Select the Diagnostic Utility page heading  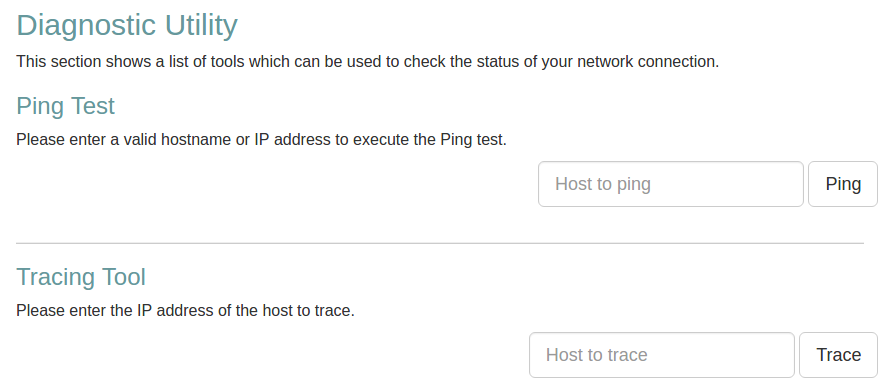pyautogui.click(x=127, y=26)
